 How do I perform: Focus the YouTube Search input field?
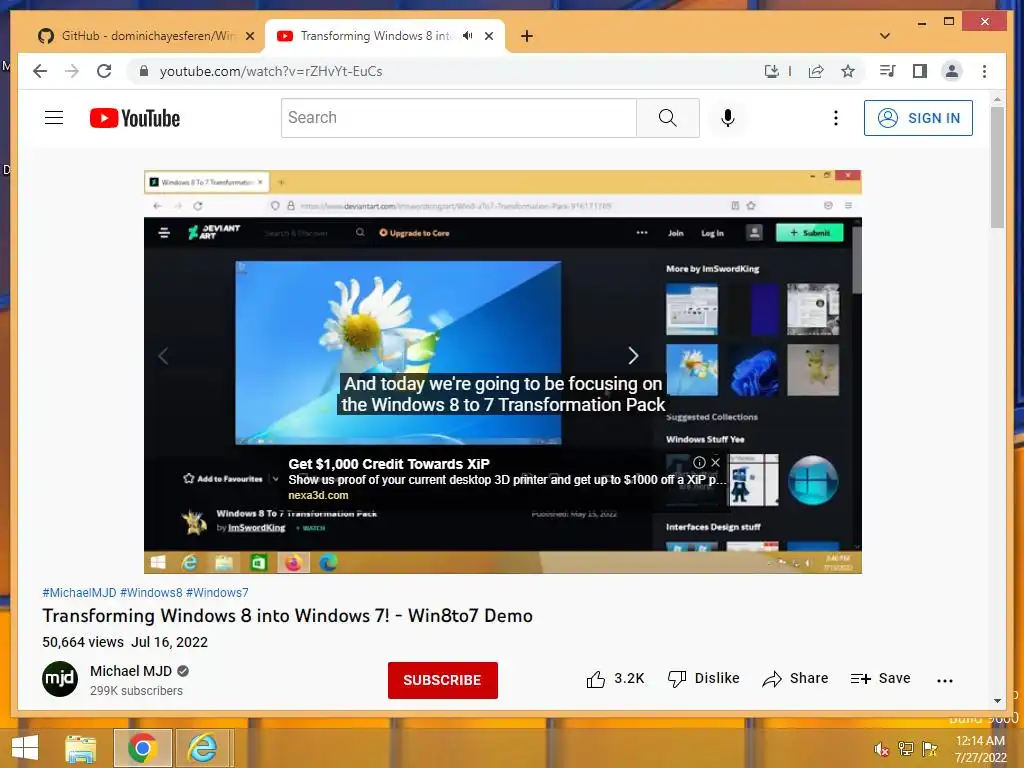[x=458, y=118]
